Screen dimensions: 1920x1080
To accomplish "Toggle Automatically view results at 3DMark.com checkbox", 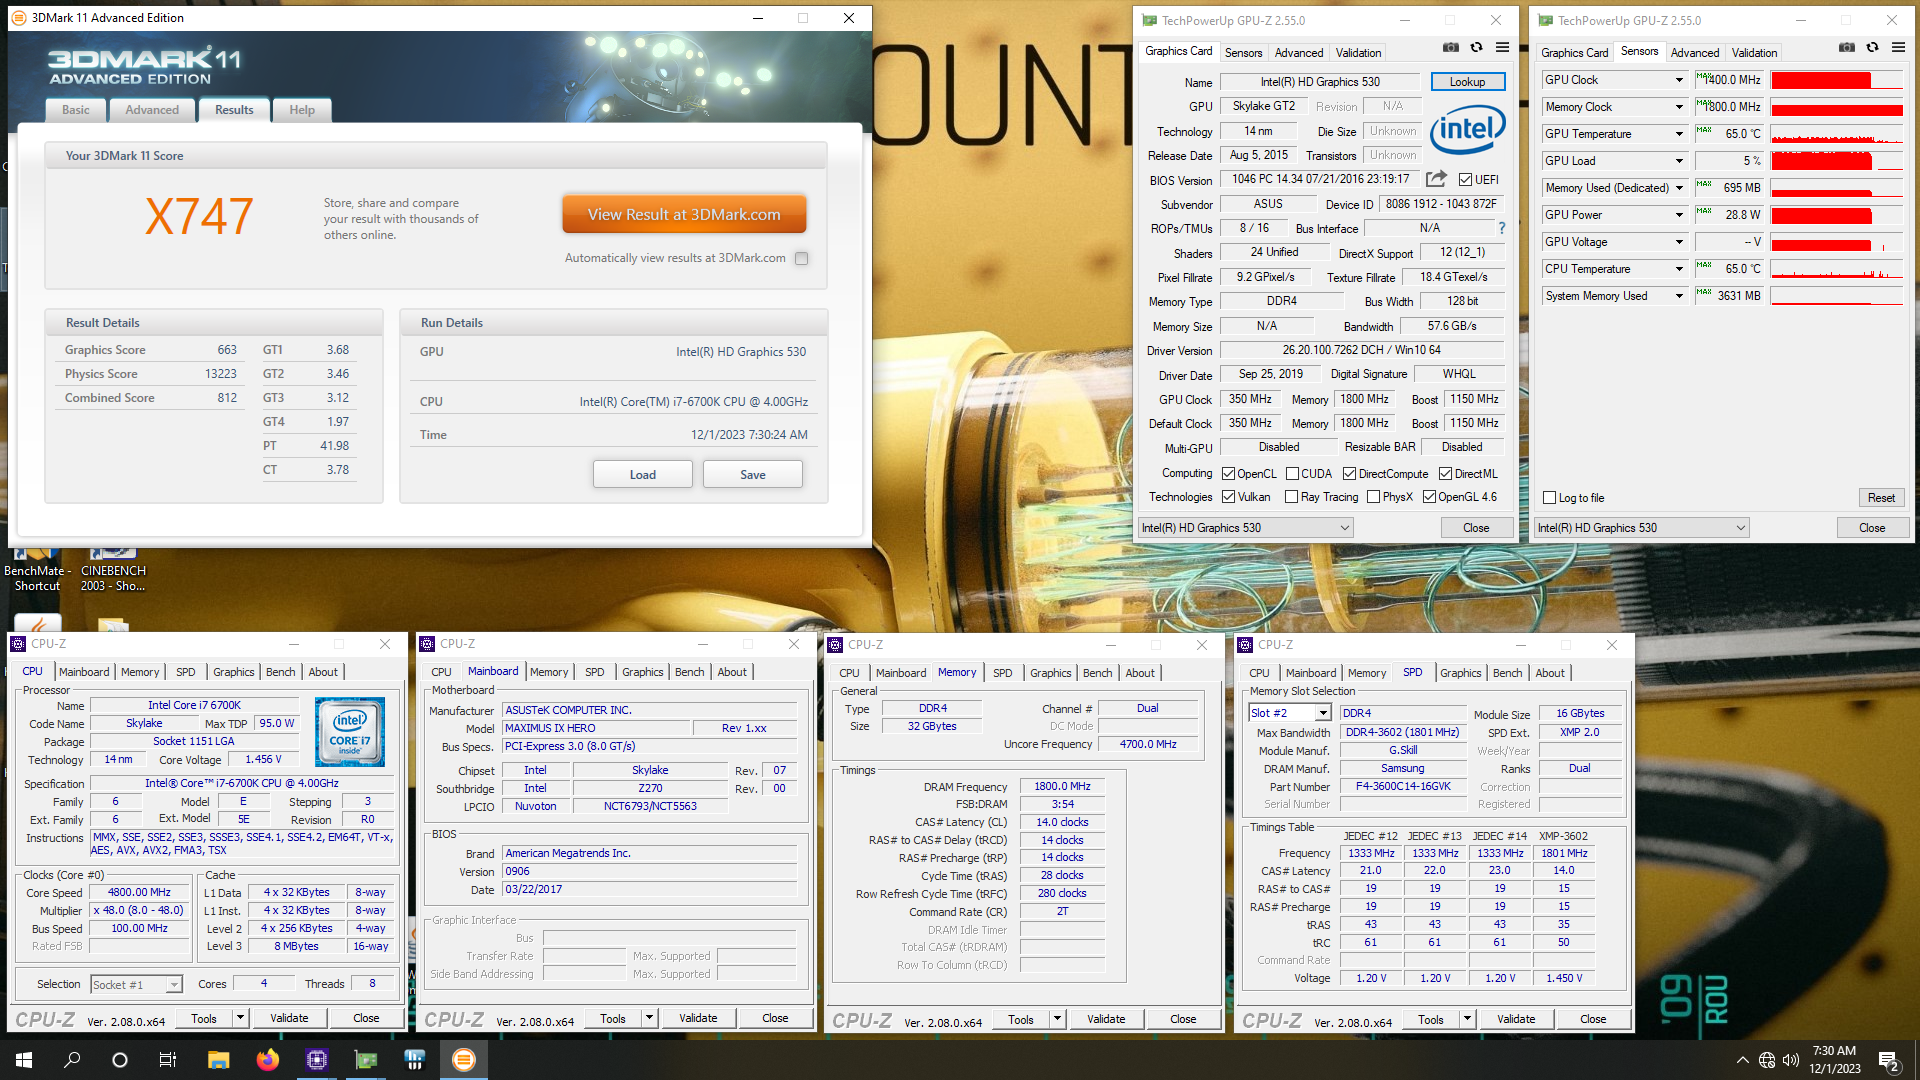I will tap(801, 258).
